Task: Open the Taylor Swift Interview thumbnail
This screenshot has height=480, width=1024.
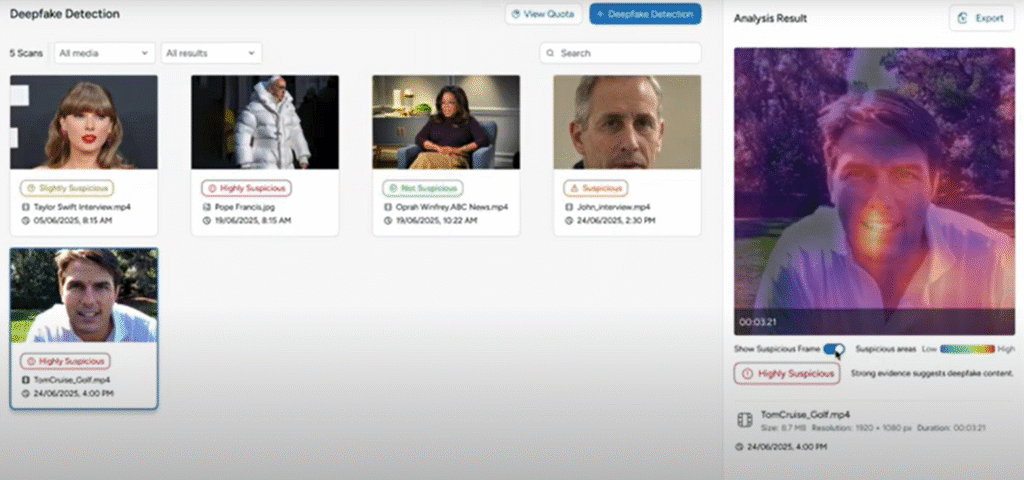Action: click(x=84, y=122)
